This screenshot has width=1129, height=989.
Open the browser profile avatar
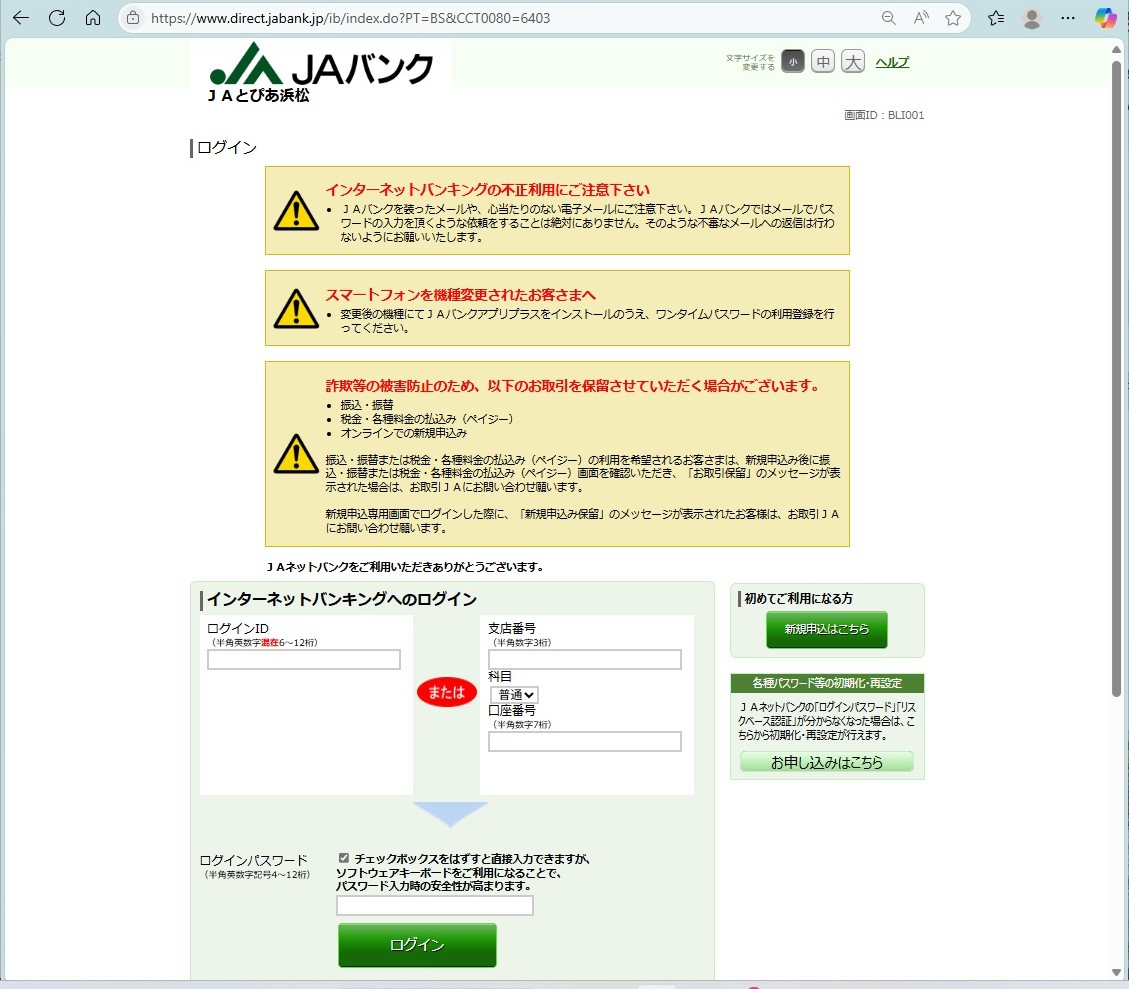tap(1032, 18)
